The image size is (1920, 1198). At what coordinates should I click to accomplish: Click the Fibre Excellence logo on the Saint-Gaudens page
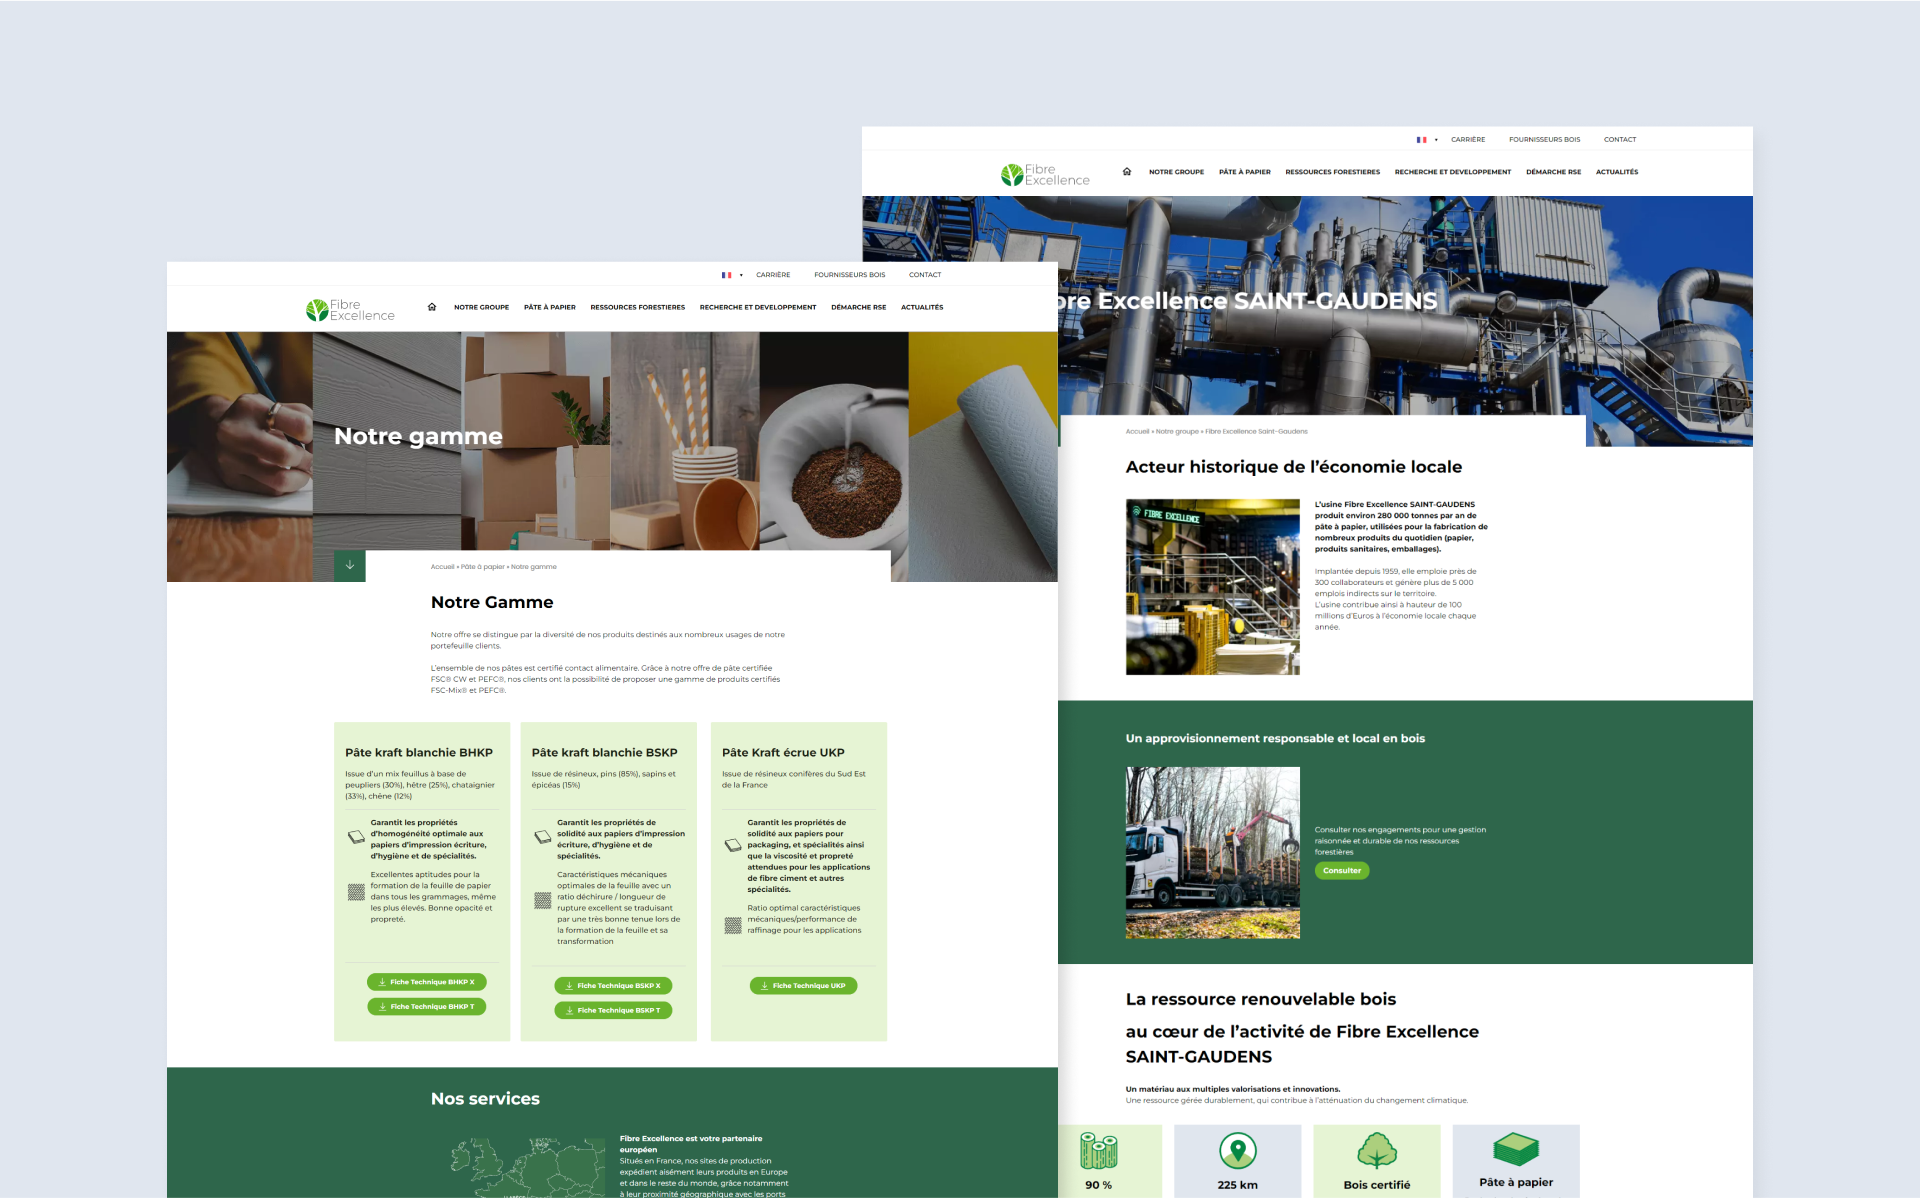[1044, 172]
